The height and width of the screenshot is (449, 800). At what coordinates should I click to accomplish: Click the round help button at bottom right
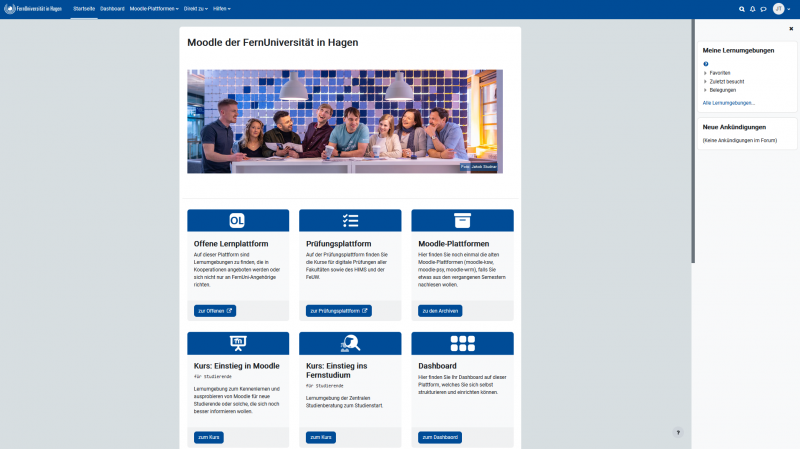pyautogui.click(x=678, y=433)
